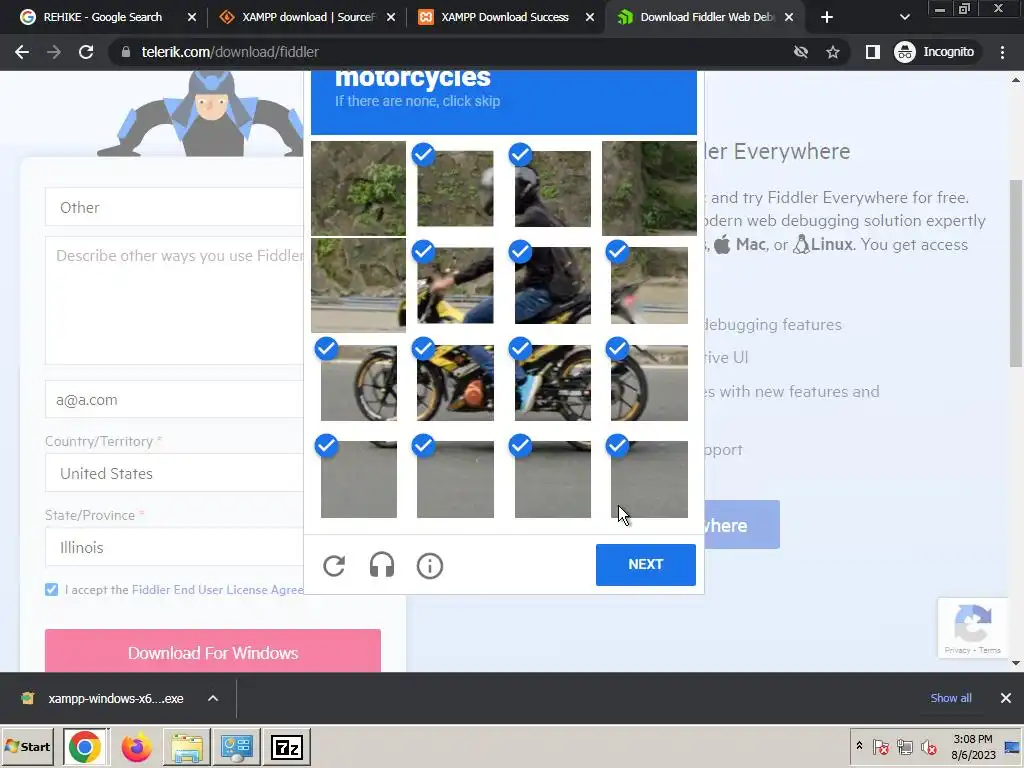The height and width of the screenshot is (768, 1024).
Task: Open reCAPTCHA Privacy link
Action: tap(957, 650)
